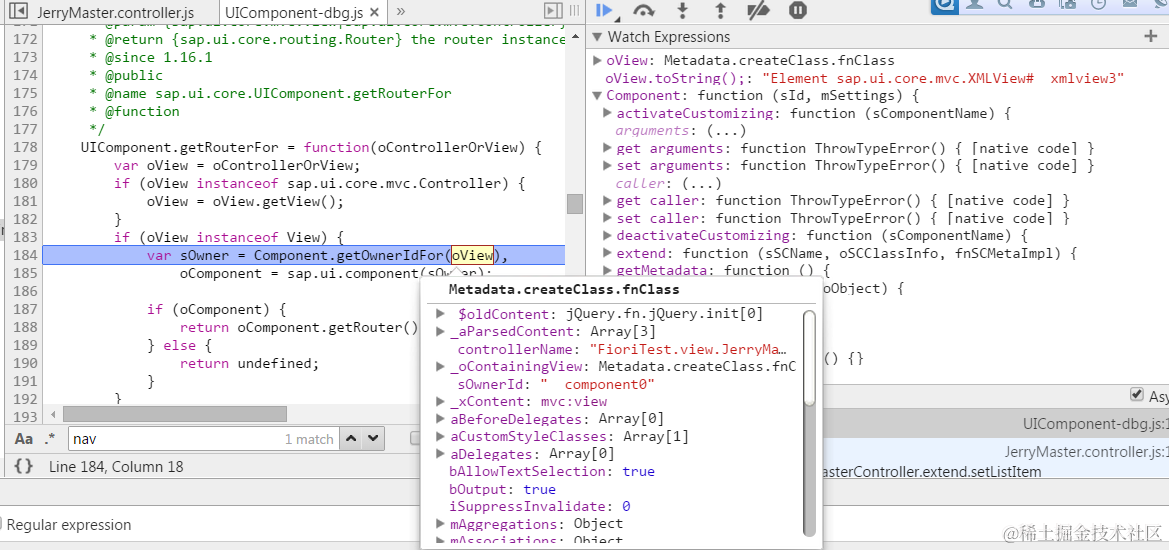
Task: Toggle regex search (.*) button
Action: tap(50, 439)
